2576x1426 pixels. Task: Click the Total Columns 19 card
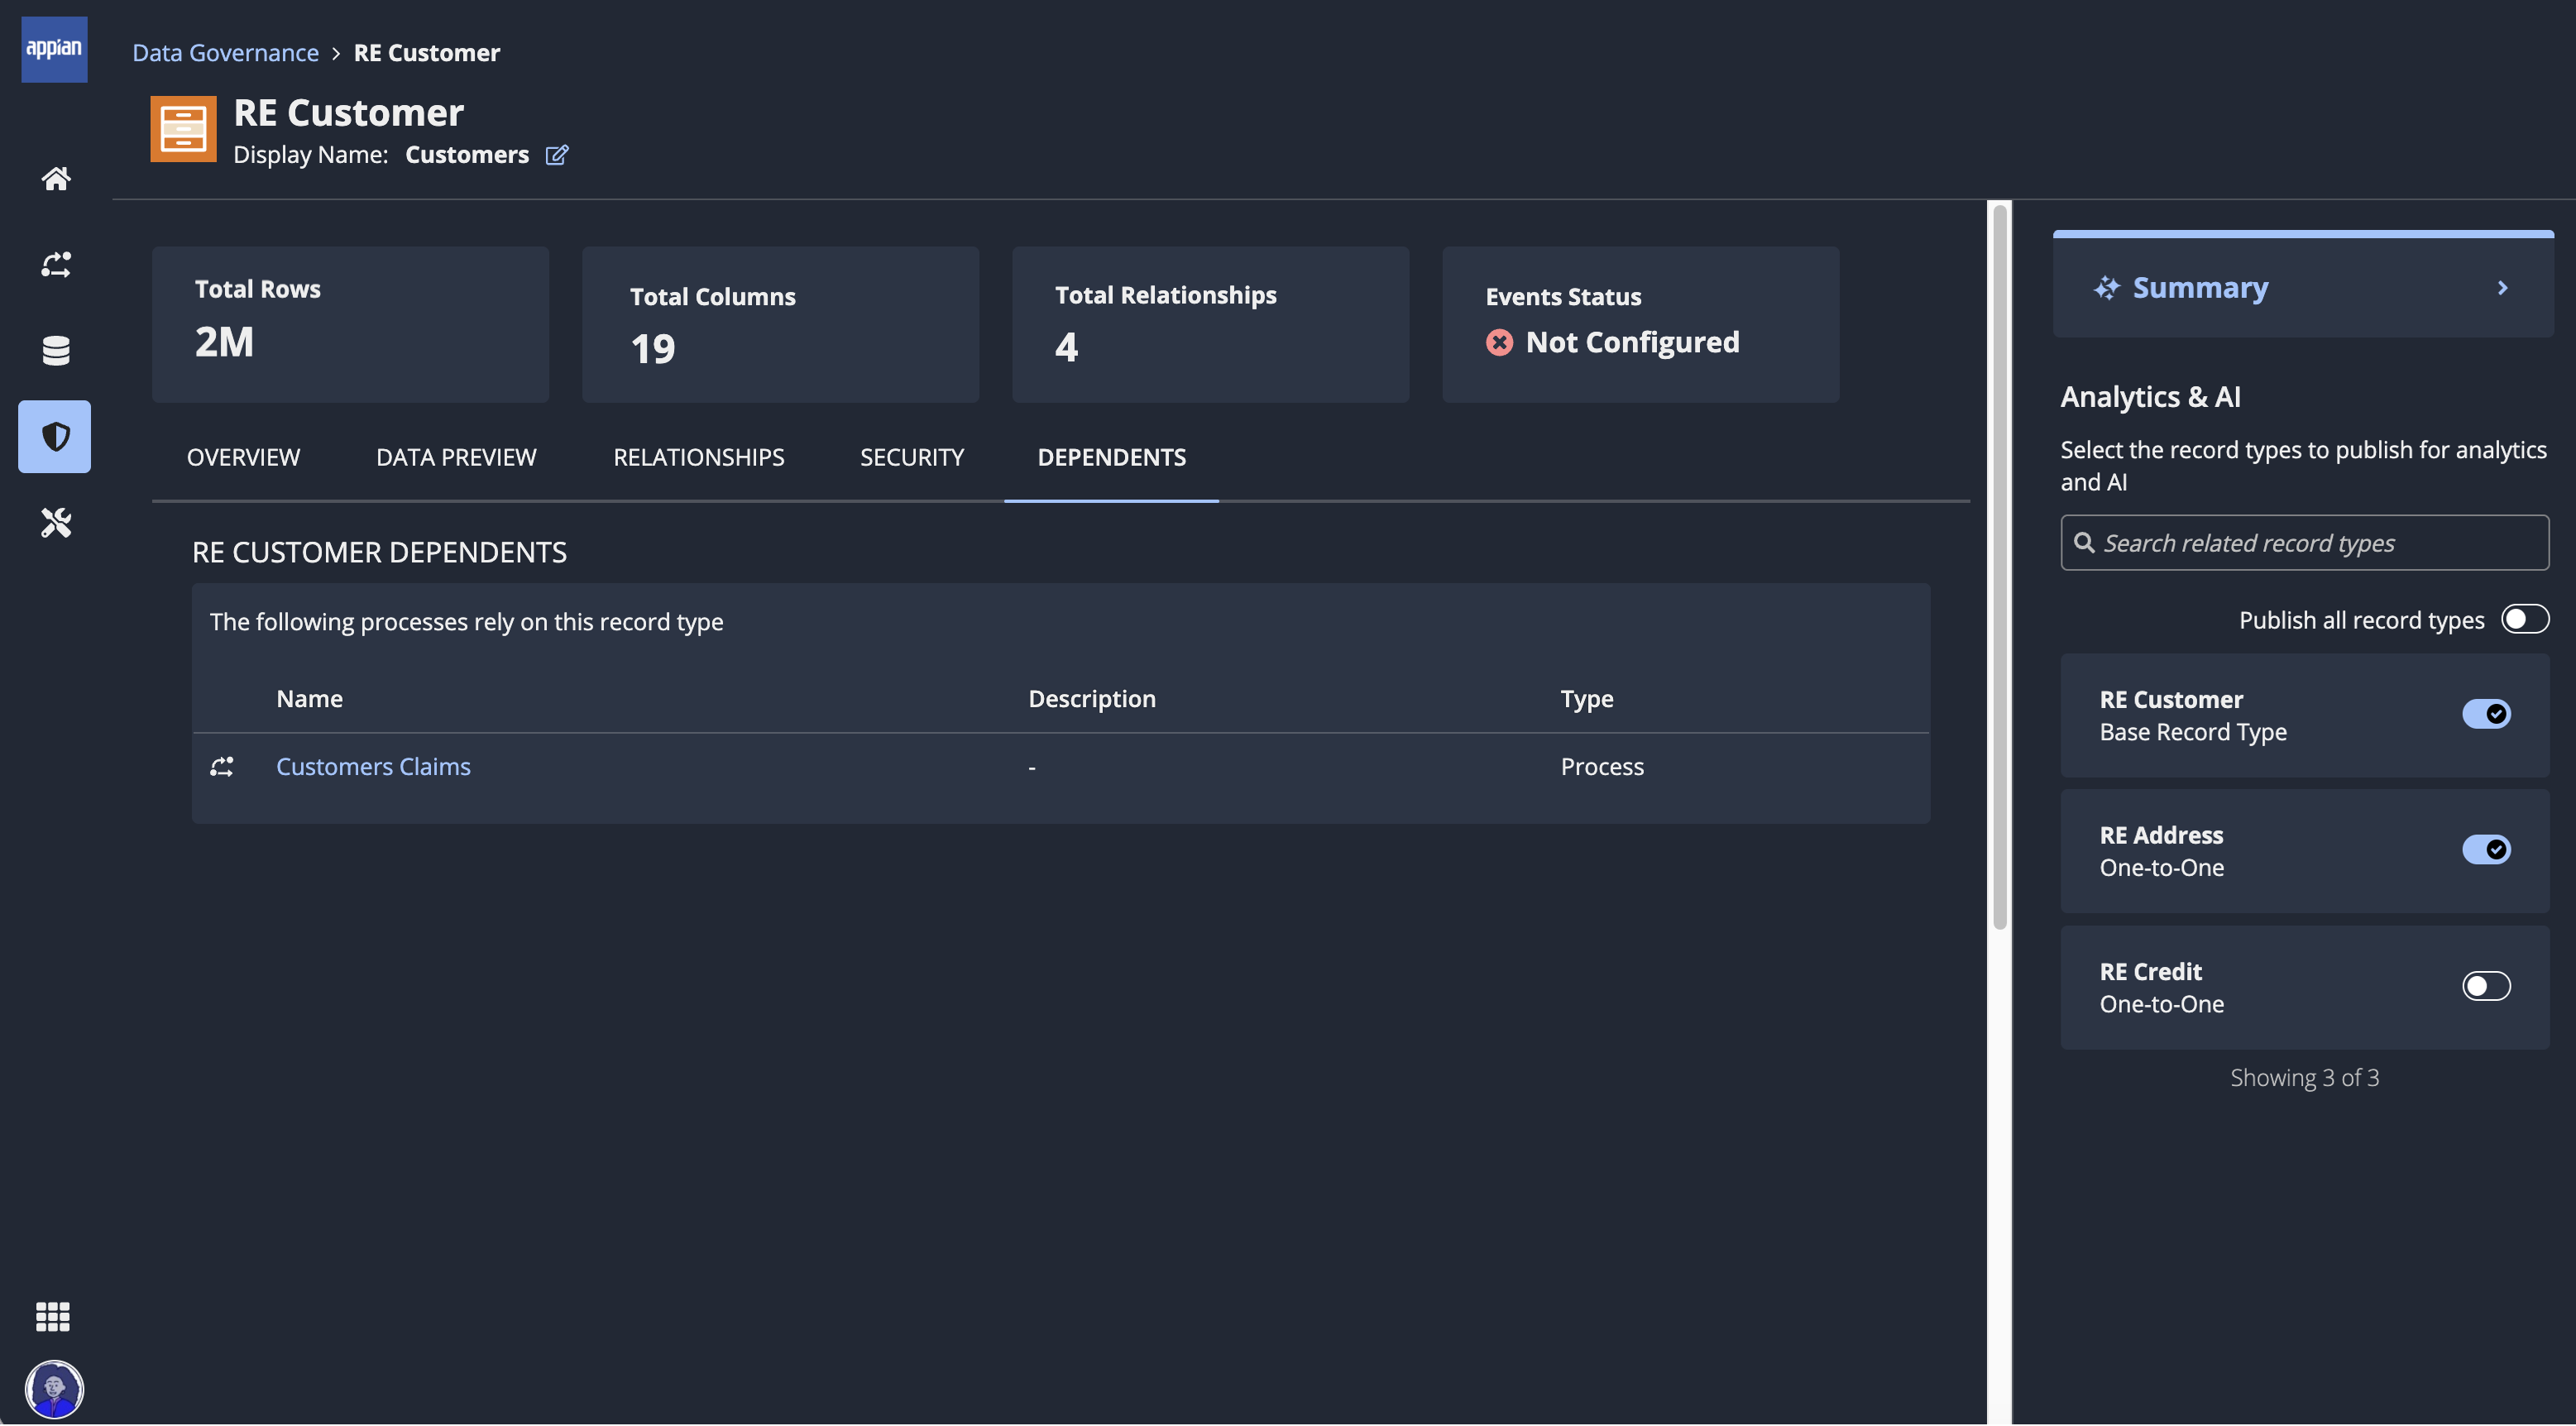point(780,325)
